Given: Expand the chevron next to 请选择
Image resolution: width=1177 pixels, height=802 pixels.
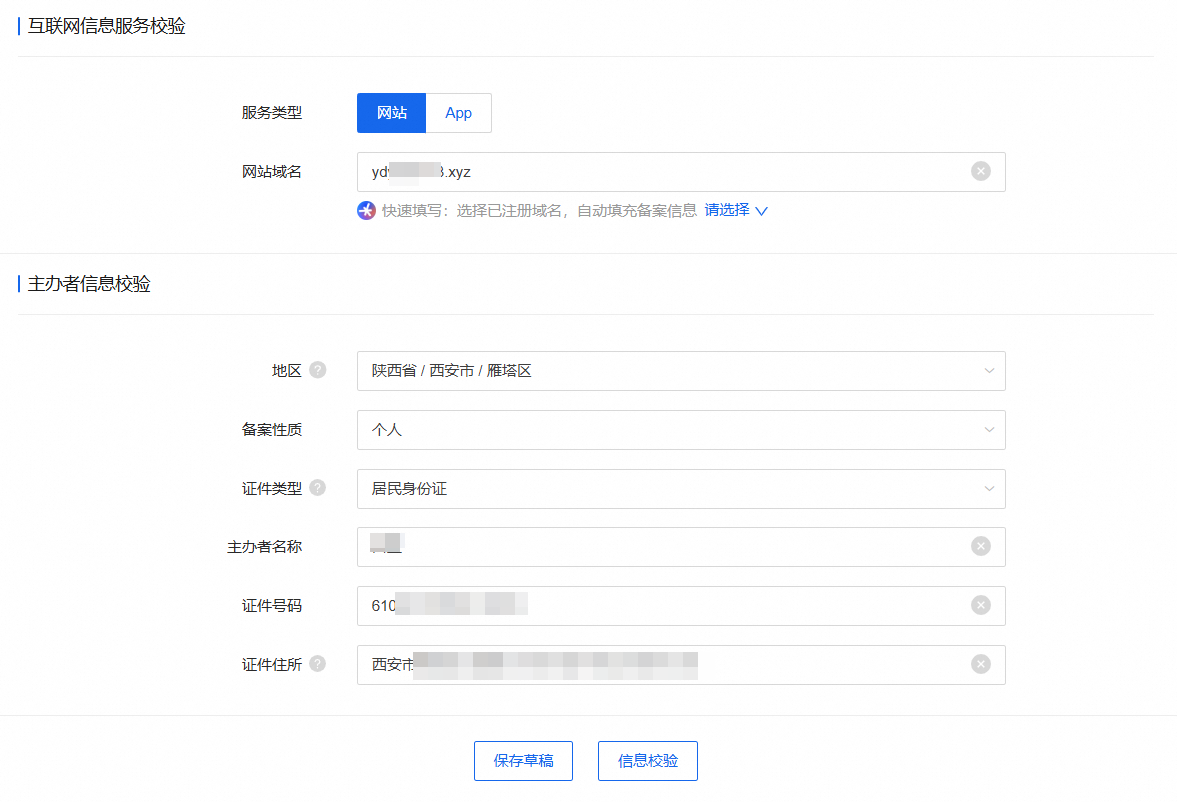Looking at the screenshot, I should [761, 211].
